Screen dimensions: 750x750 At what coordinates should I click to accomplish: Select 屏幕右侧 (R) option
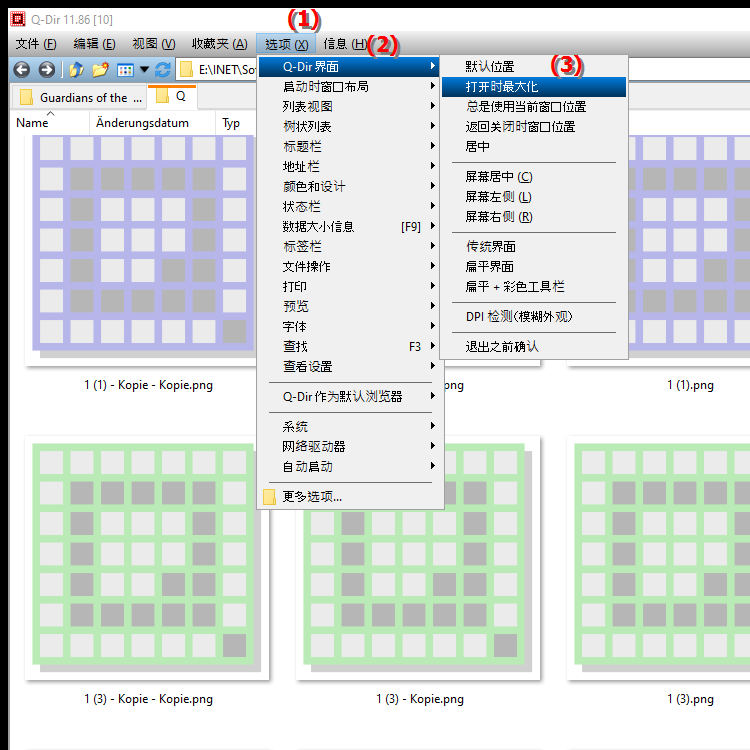534,217
